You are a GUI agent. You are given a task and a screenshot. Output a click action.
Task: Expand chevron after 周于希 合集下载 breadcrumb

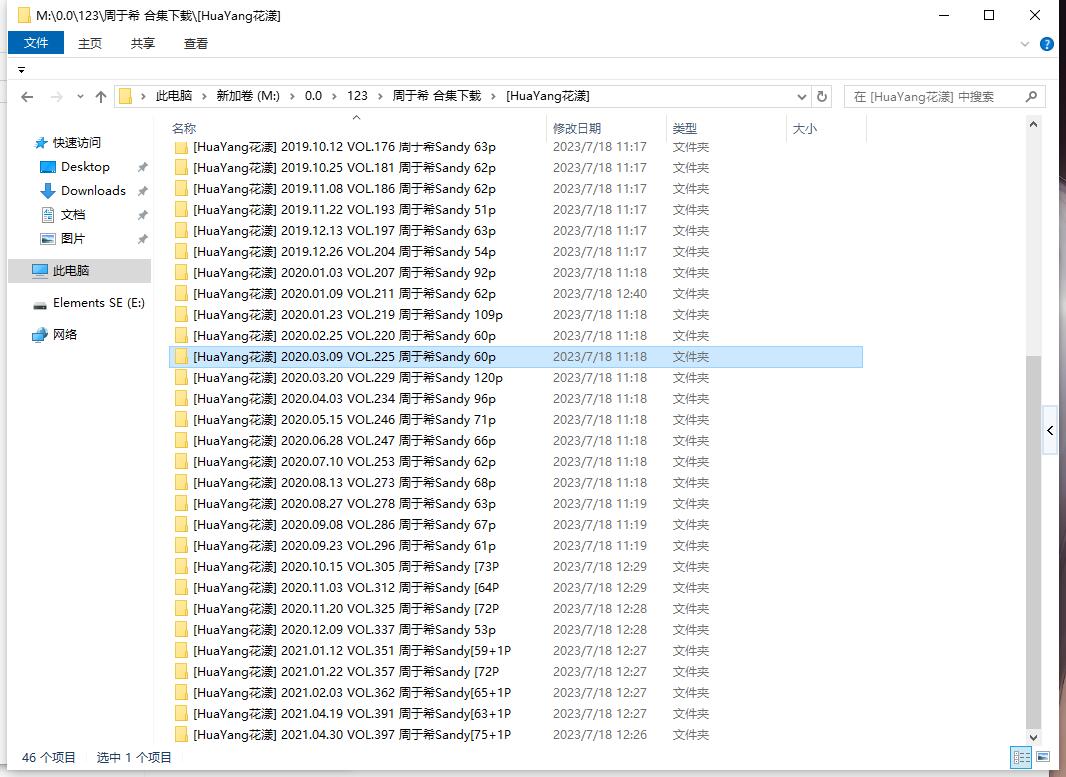[x=494, y=97]
